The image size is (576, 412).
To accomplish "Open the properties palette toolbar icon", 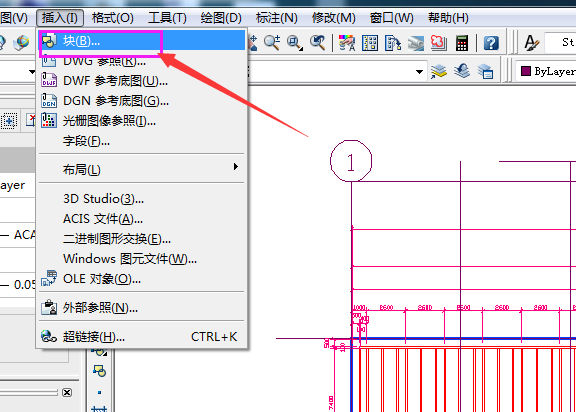I will pos(347,43).
